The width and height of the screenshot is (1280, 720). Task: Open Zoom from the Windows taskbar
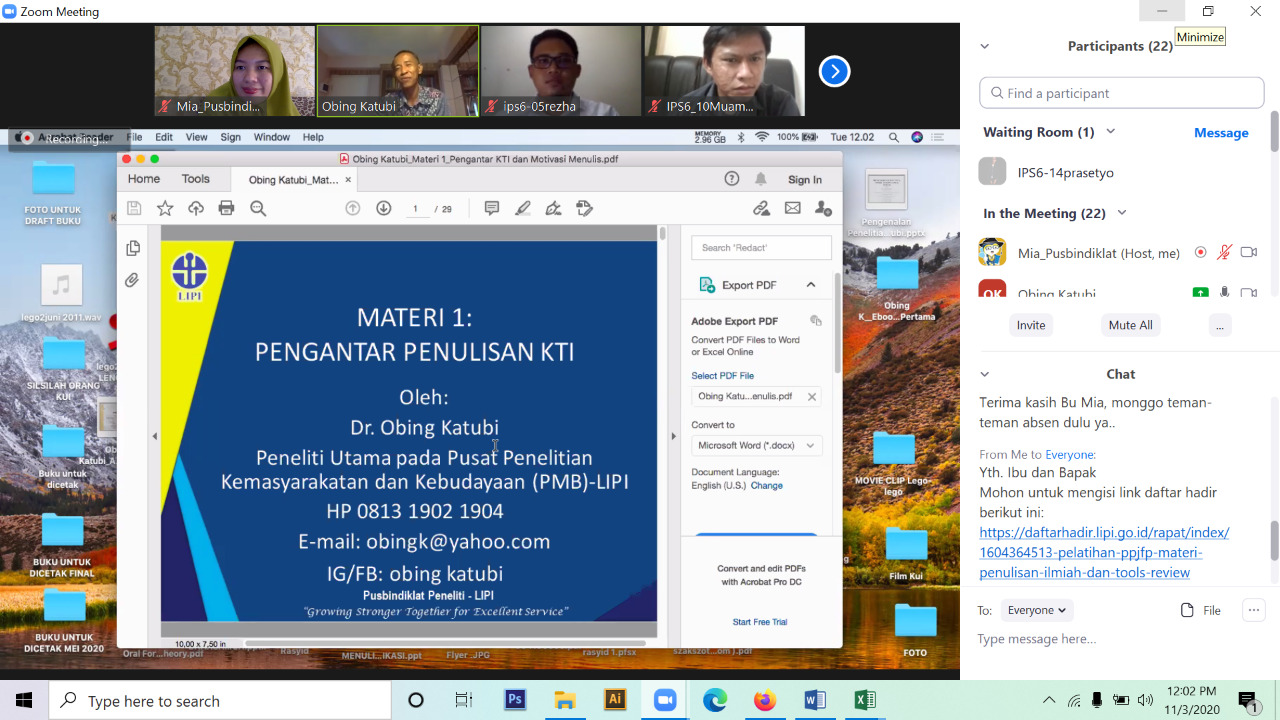[x=665, y=700]
